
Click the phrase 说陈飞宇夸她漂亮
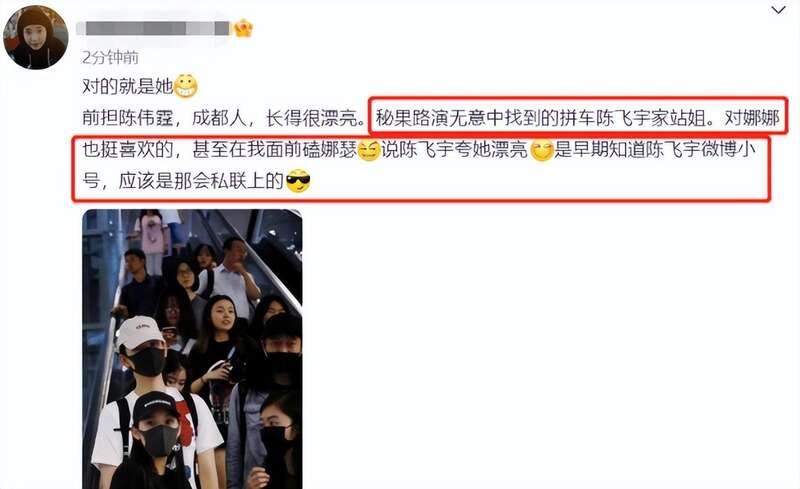point(455,150)
